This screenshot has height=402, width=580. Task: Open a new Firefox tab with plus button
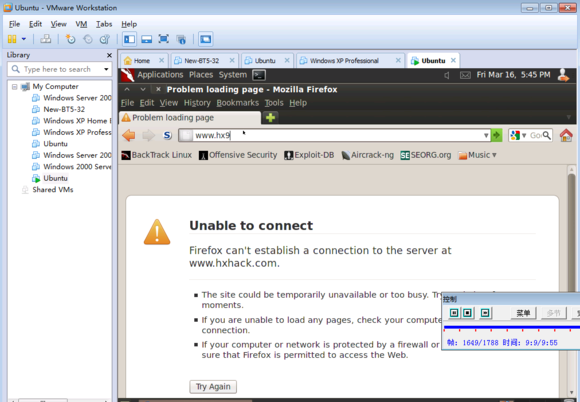coord(270,118)
